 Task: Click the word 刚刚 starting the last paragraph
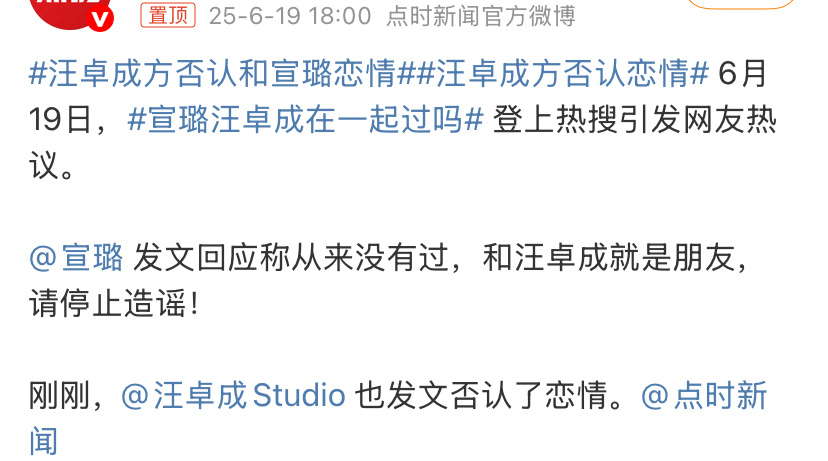[60, 395]
